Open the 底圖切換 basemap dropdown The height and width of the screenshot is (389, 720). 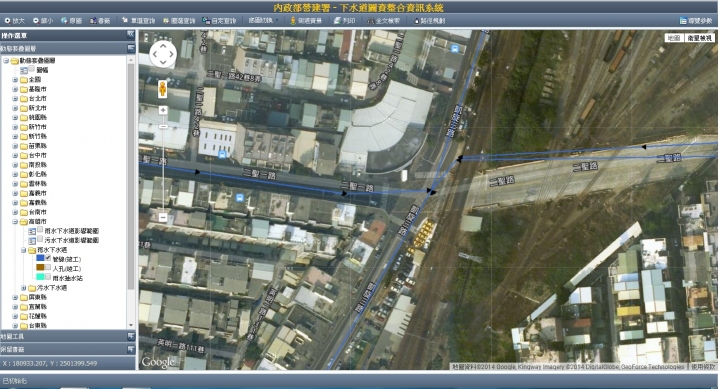pos(263,21)
